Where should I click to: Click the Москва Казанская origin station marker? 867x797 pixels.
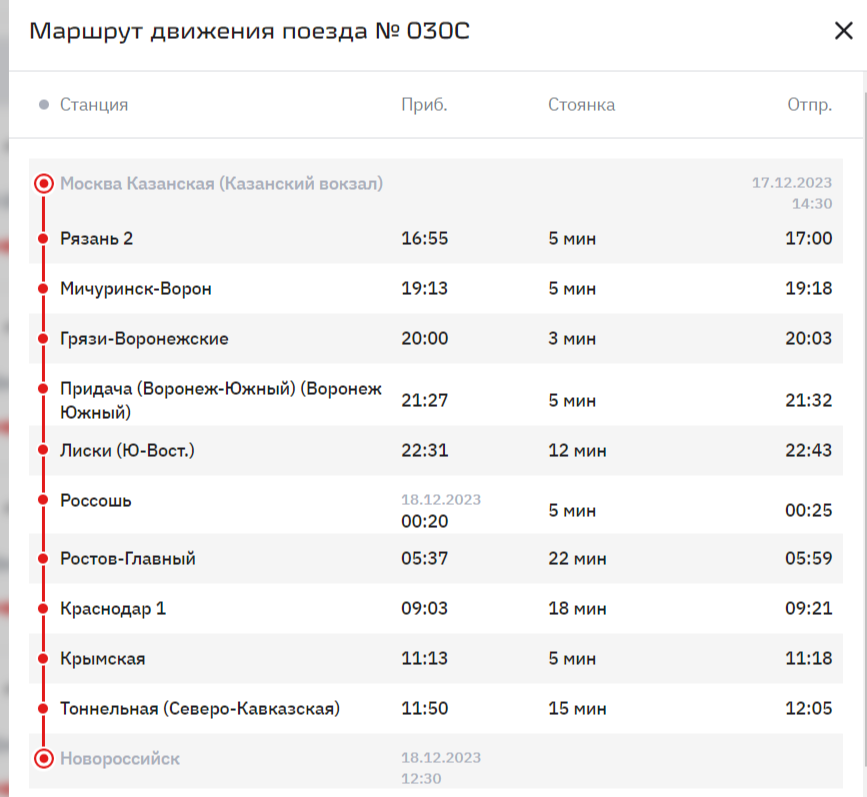click(43, 184)
